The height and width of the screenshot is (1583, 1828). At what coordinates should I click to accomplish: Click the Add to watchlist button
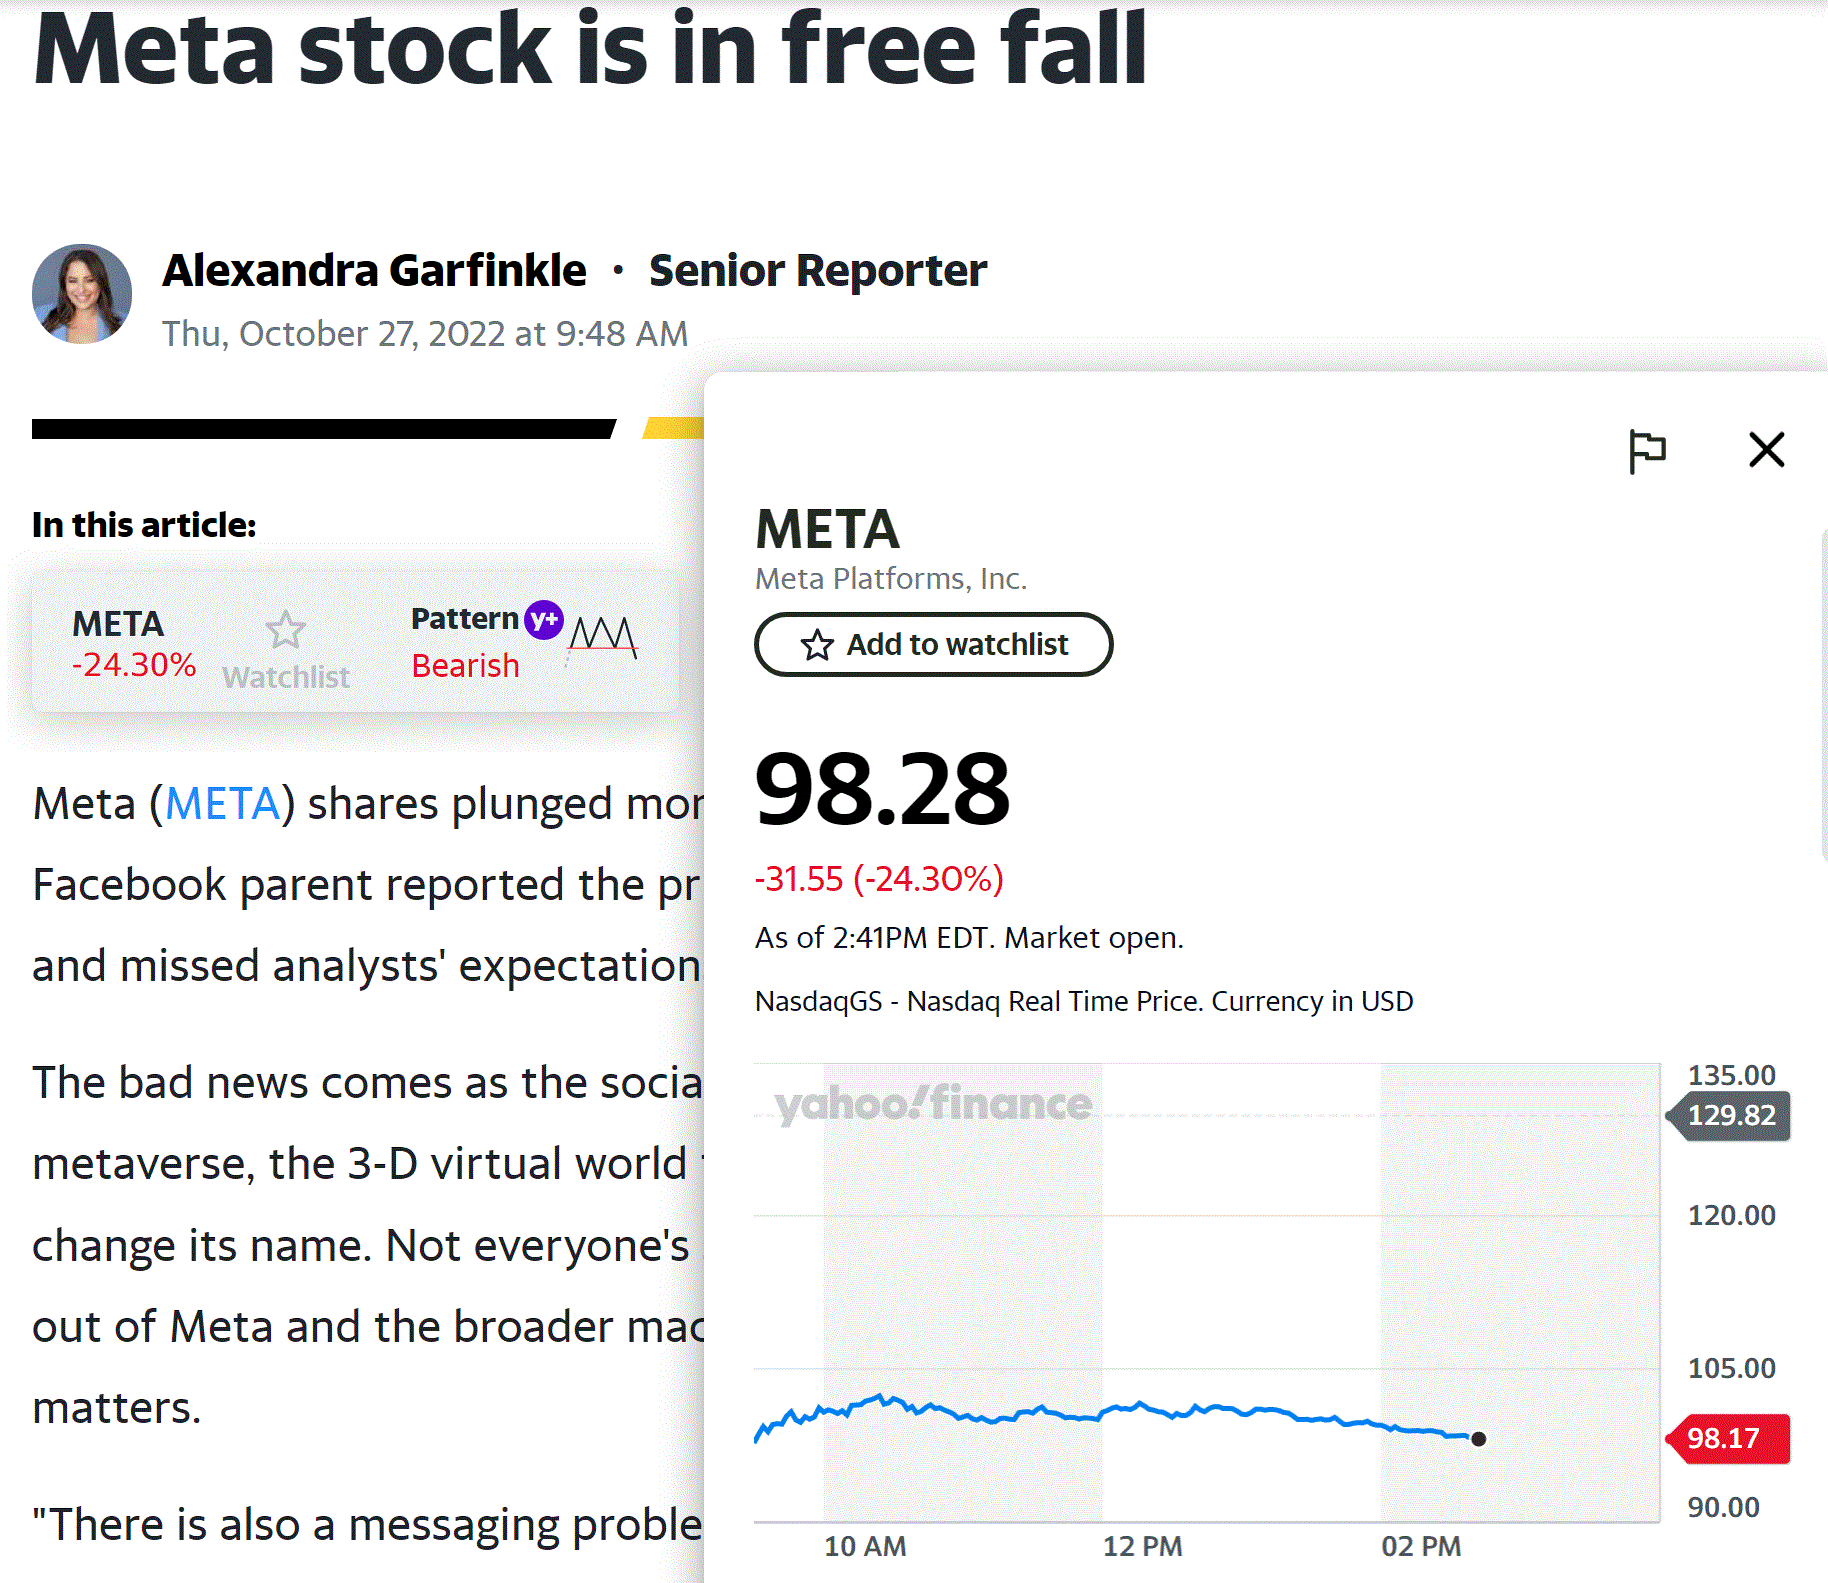[933, 645]
